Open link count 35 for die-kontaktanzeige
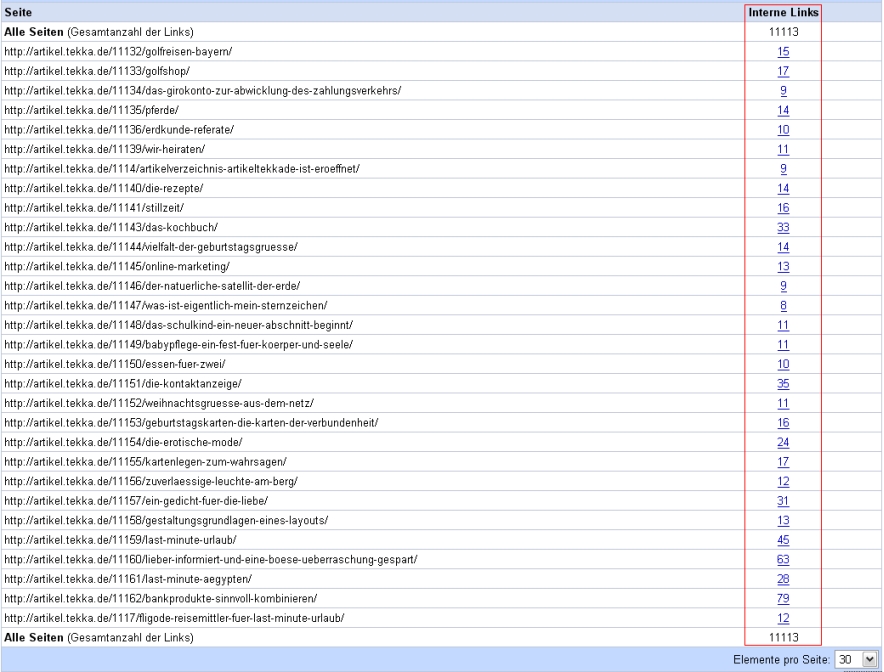The height and width of the screenshot is (672, 884). pyautogui.click(x=783, y=384)
